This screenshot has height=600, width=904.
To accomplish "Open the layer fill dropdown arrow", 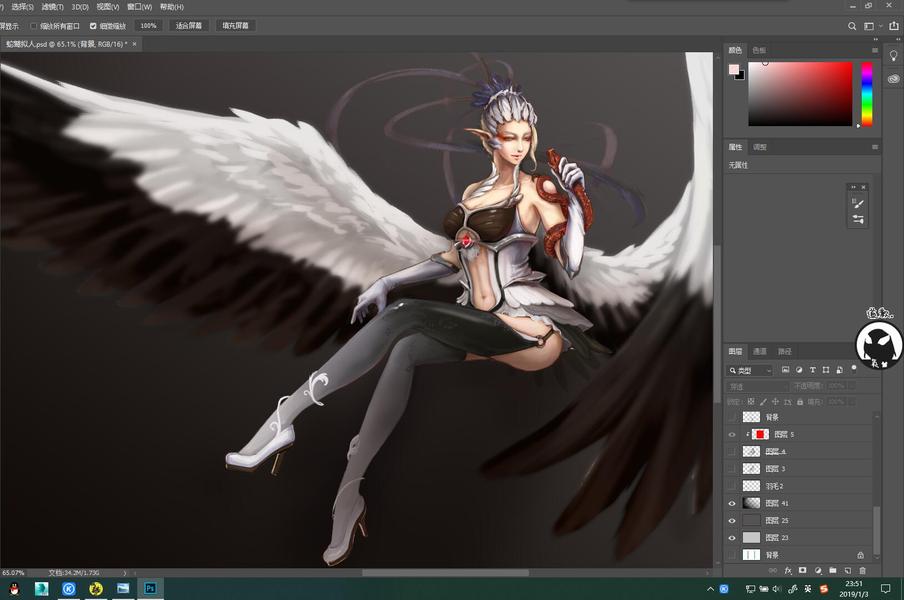I will coord(851,402).
